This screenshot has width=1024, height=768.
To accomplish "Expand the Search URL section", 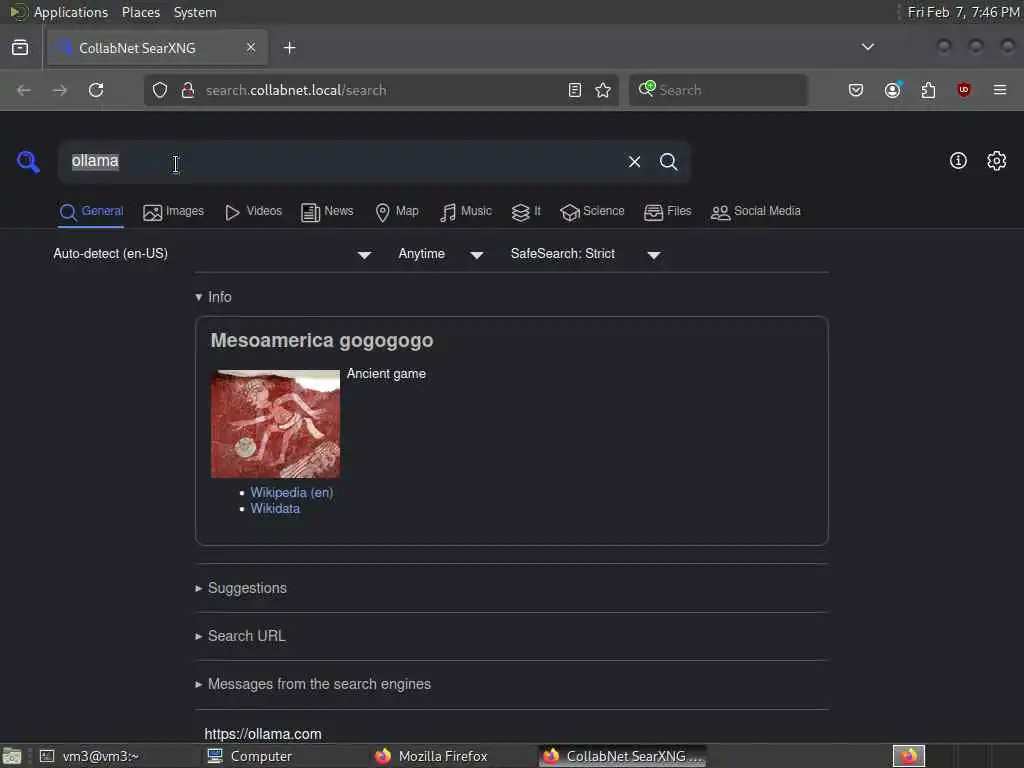I will click(240, 636).
